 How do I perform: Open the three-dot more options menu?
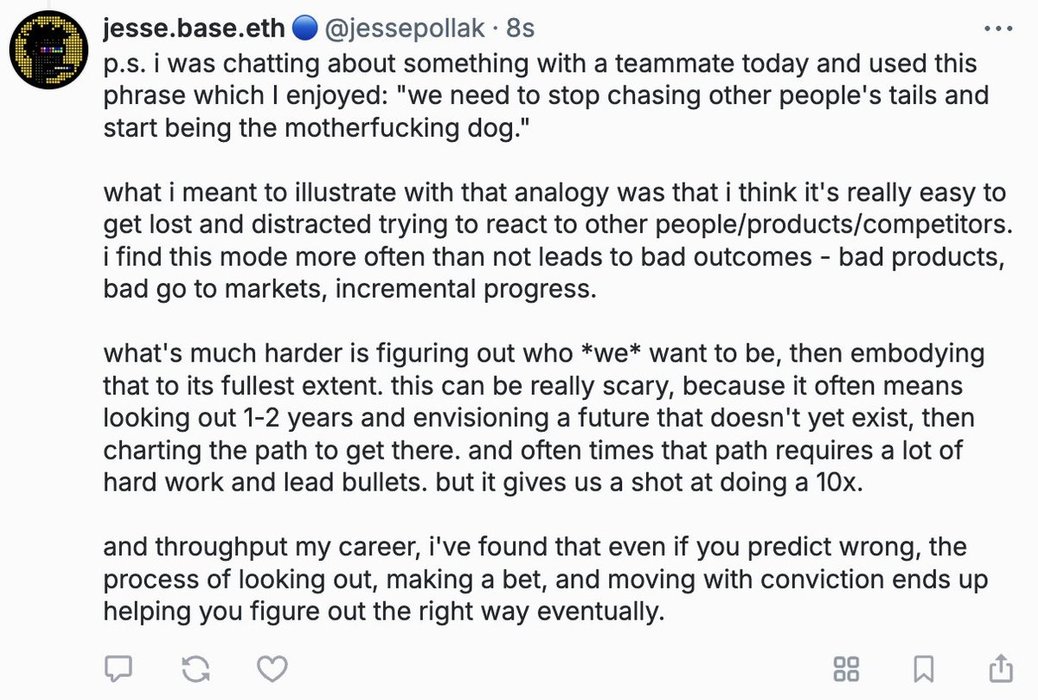click(x=998, y=28)
